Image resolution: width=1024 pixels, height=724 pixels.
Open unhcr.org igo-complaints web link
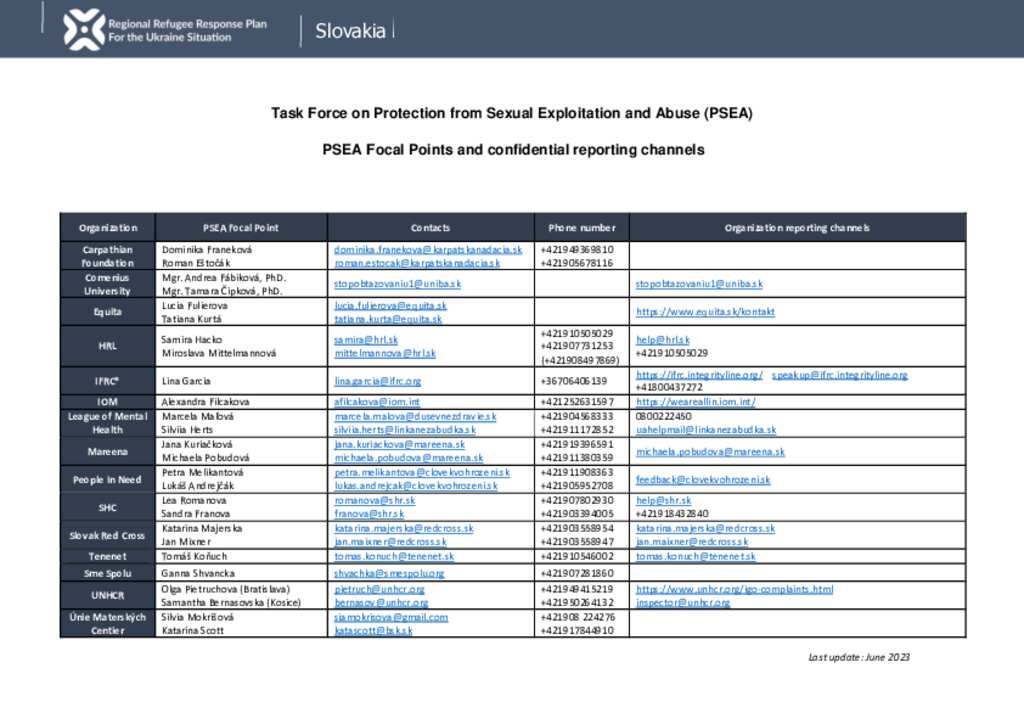coord(735,590)
